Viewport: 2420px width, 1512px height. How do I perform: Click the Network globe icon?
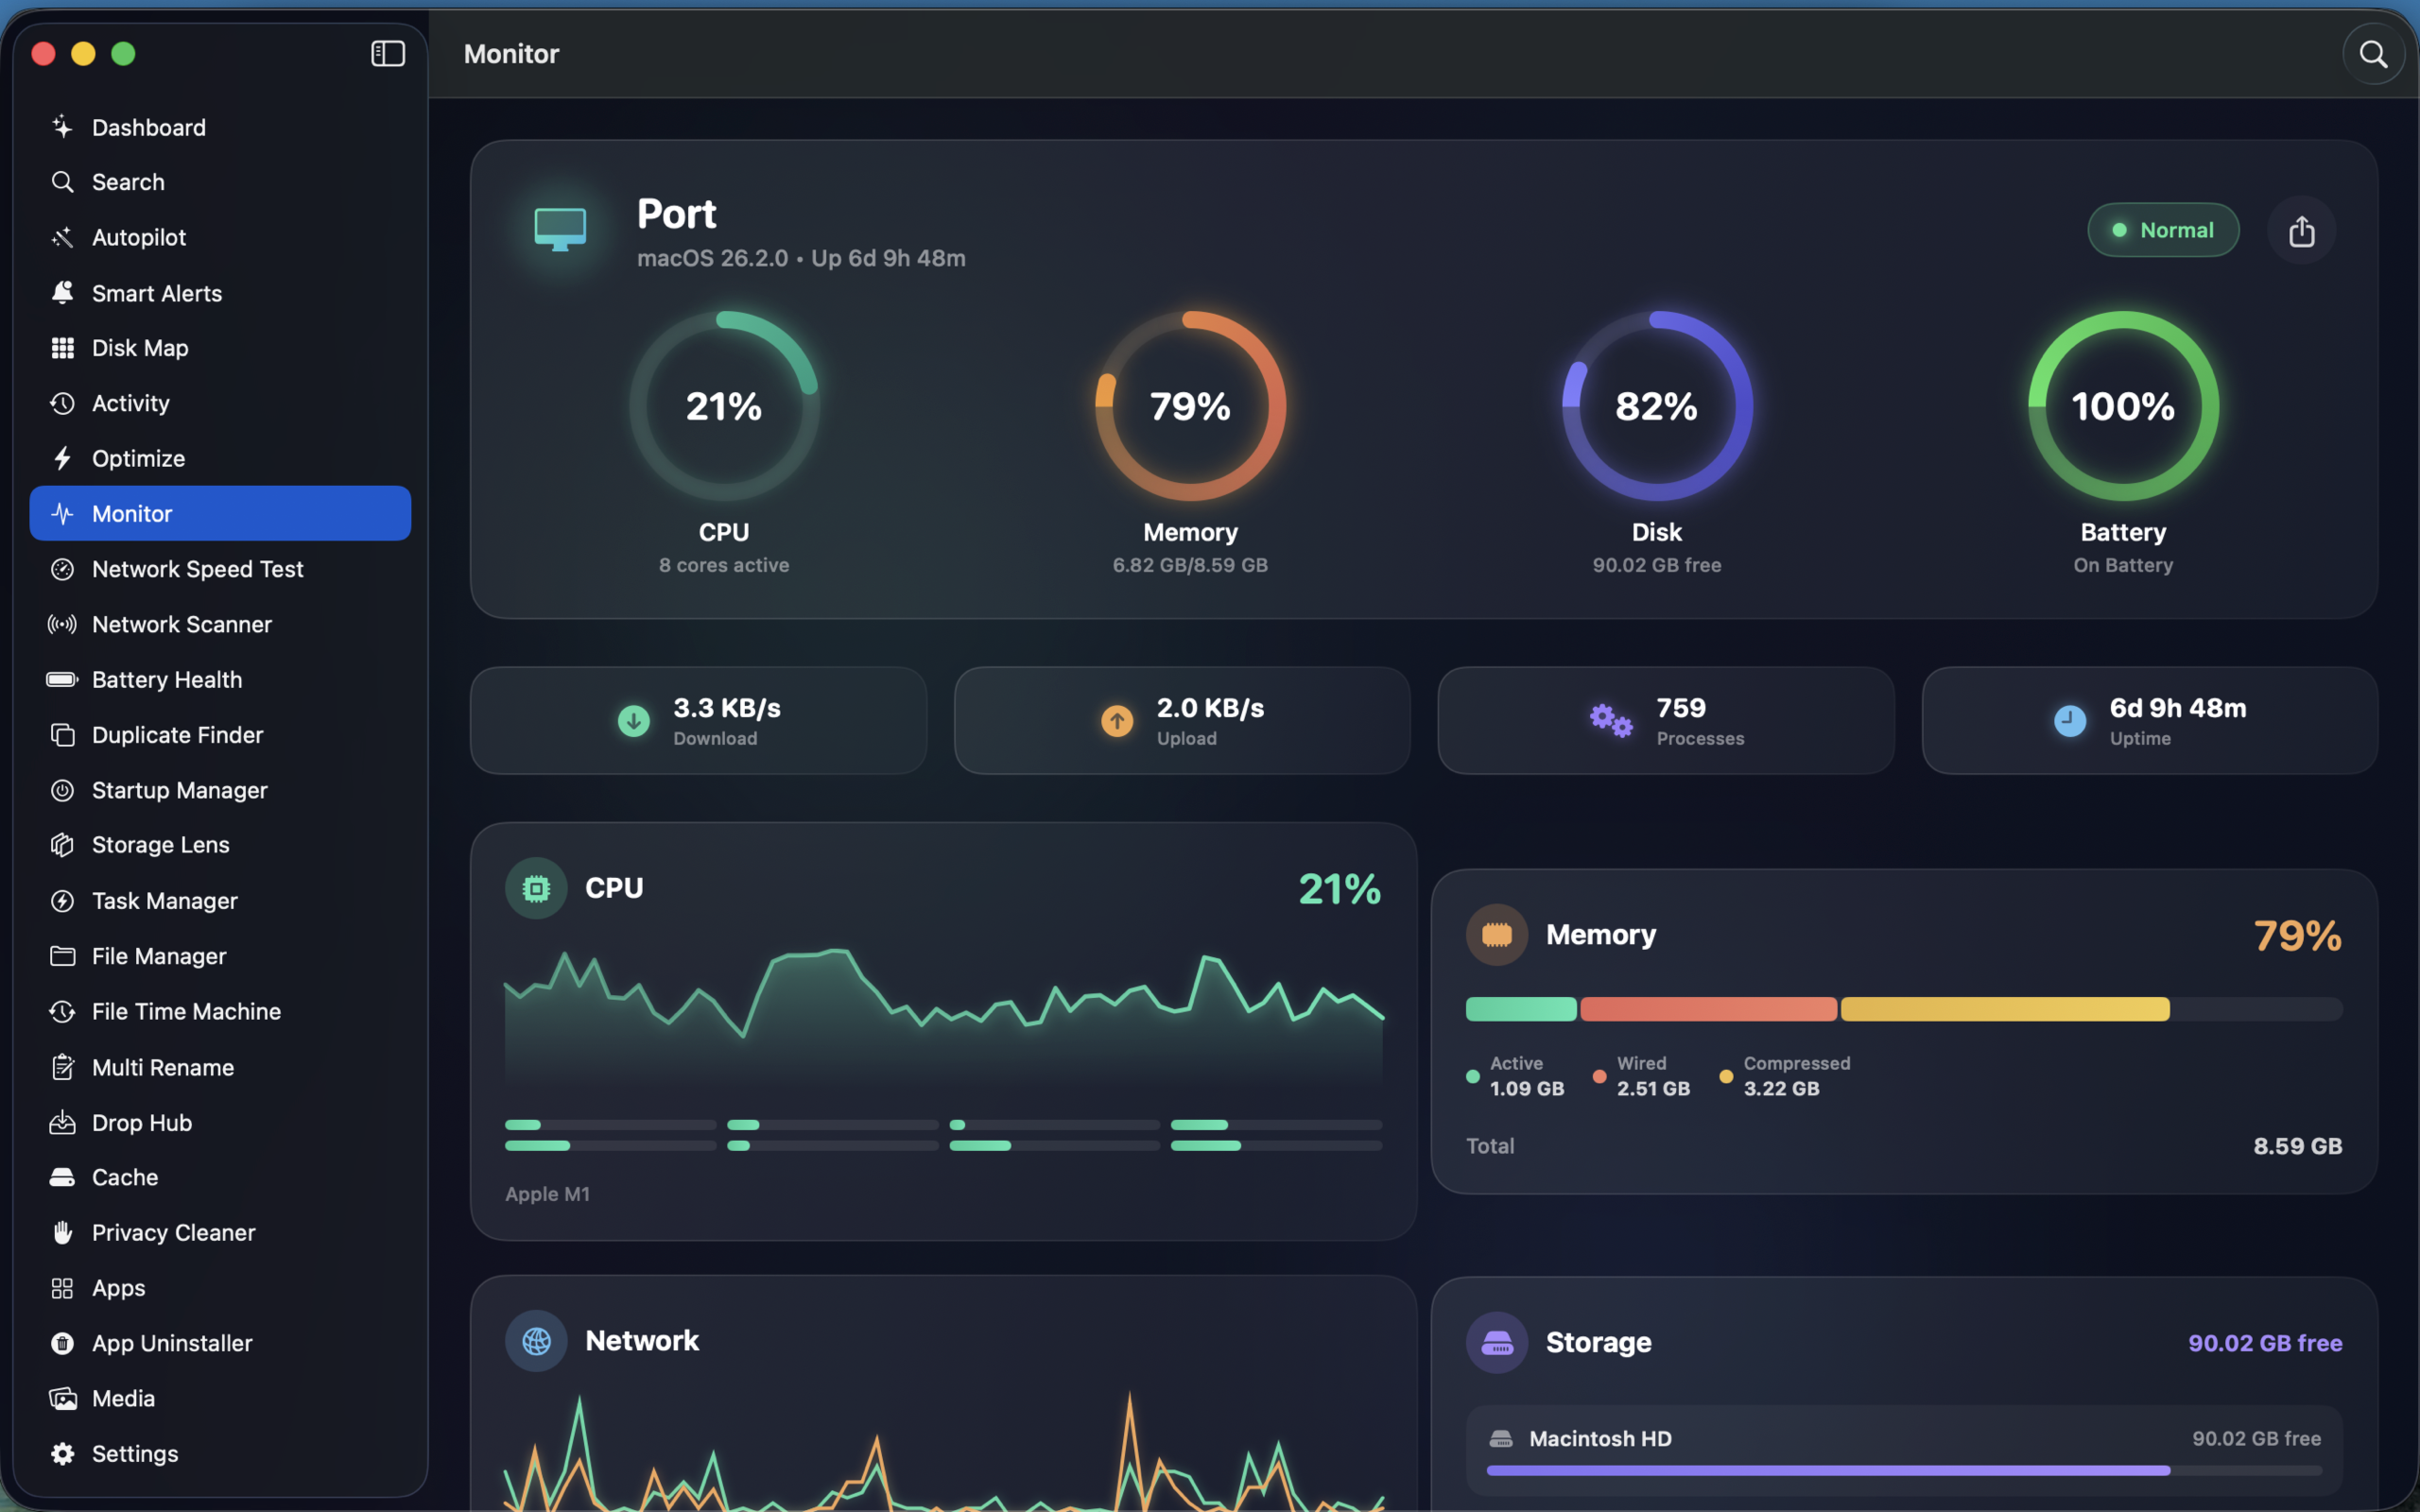[x=536, y=1341]
